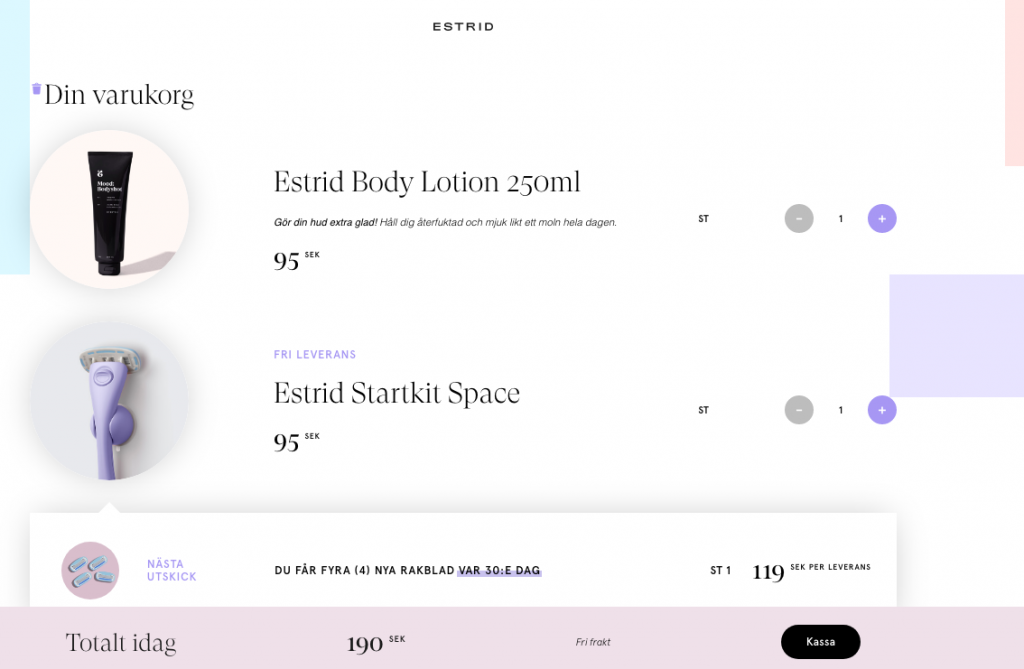Click the Din varukorg heading

119,95
